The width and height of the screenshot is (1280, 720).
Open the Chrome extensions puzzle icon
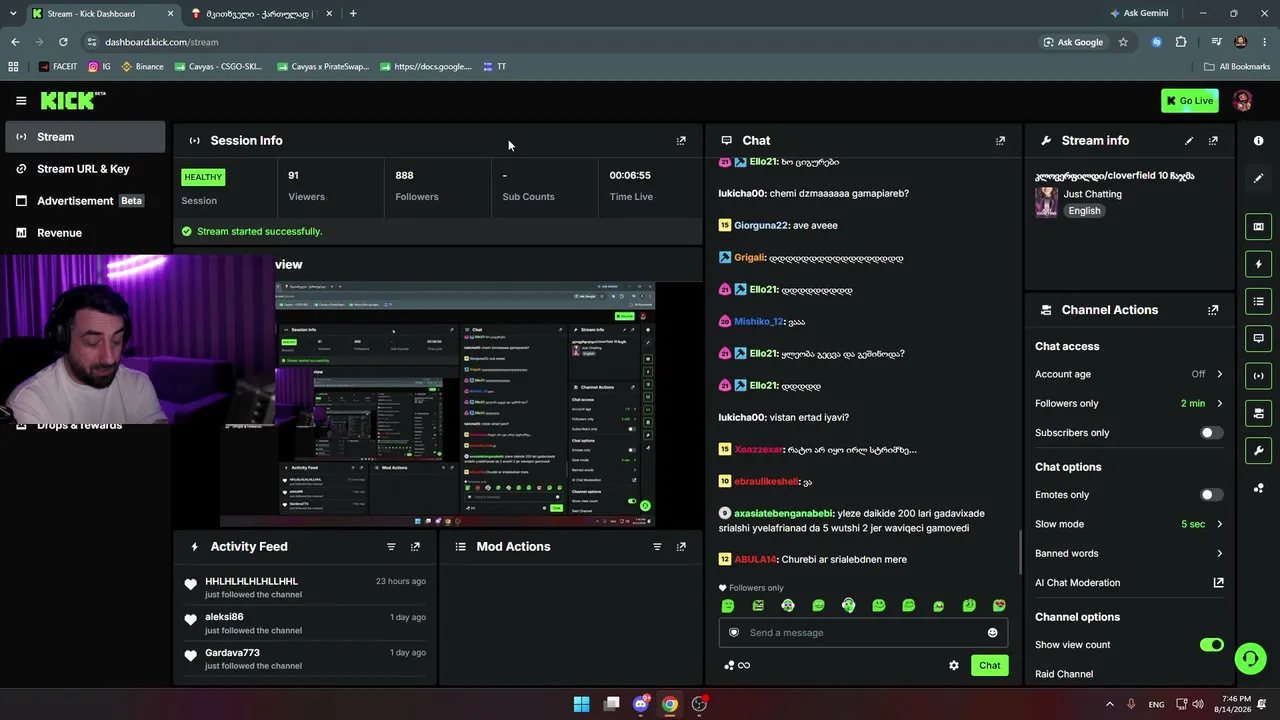coord(1181,42)
